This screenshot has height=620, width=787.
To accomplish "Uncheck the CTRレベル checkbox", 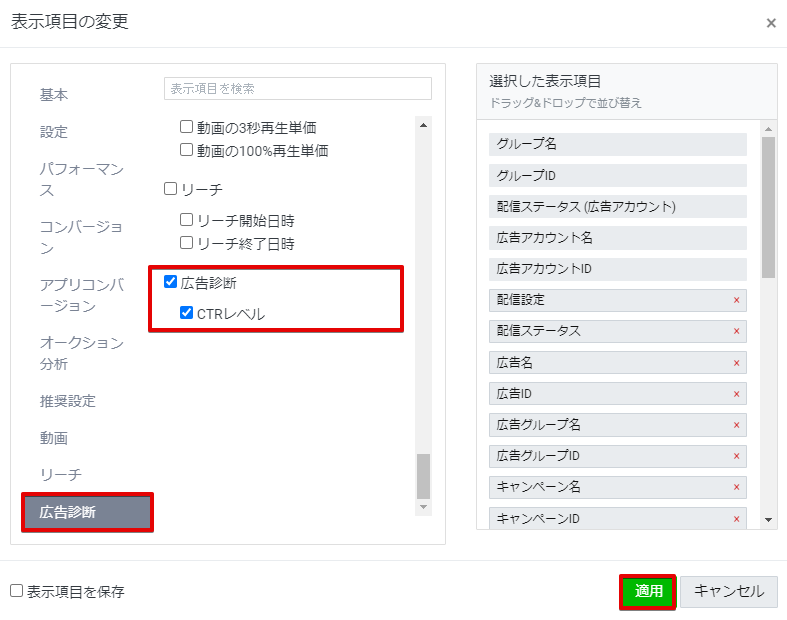I will [186, 313].
